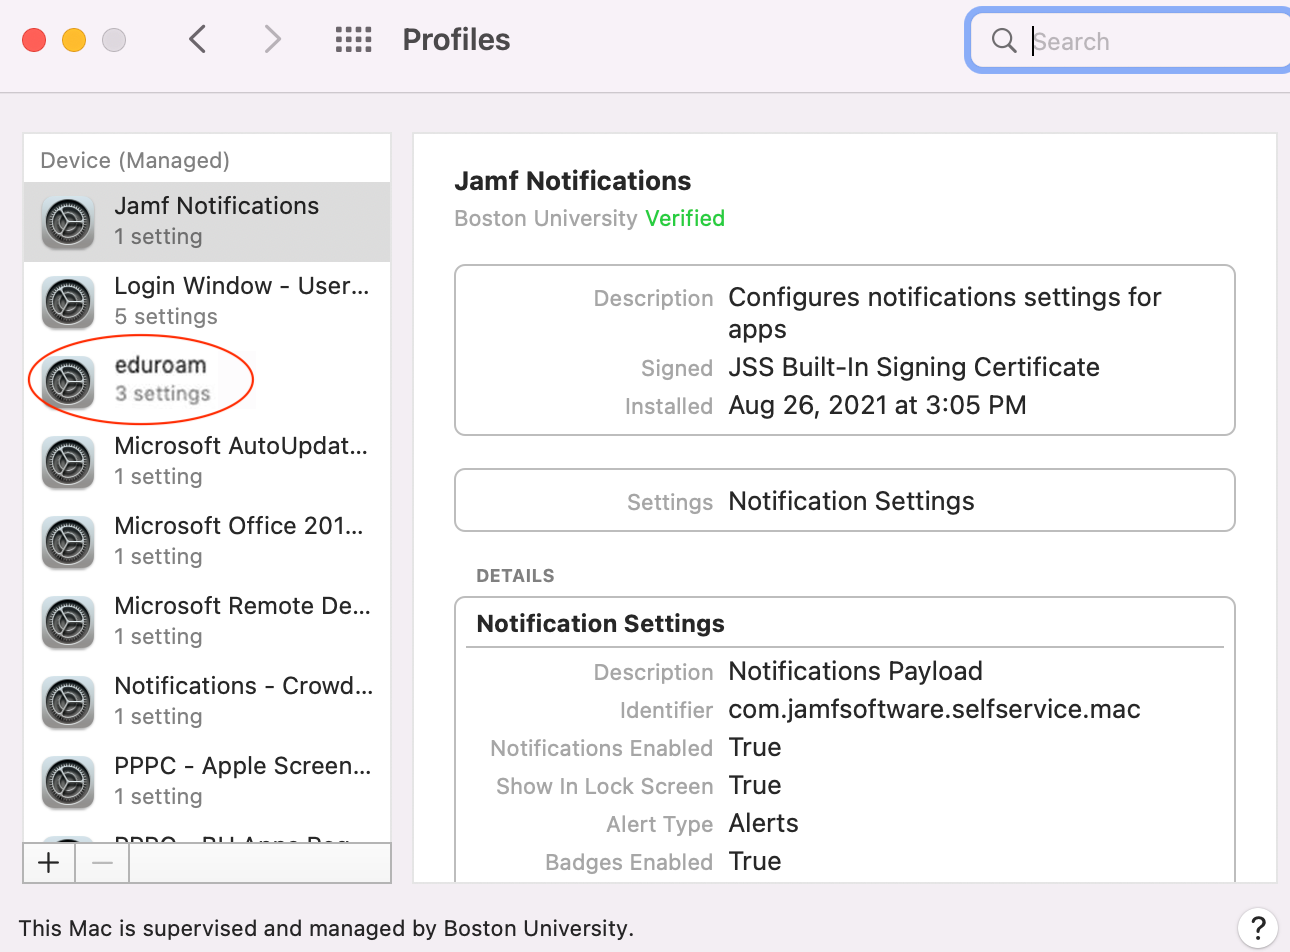Select the Login Window profile
Image resolution: width=1290 pixels, height=952 pixels.
coord(240,300)
